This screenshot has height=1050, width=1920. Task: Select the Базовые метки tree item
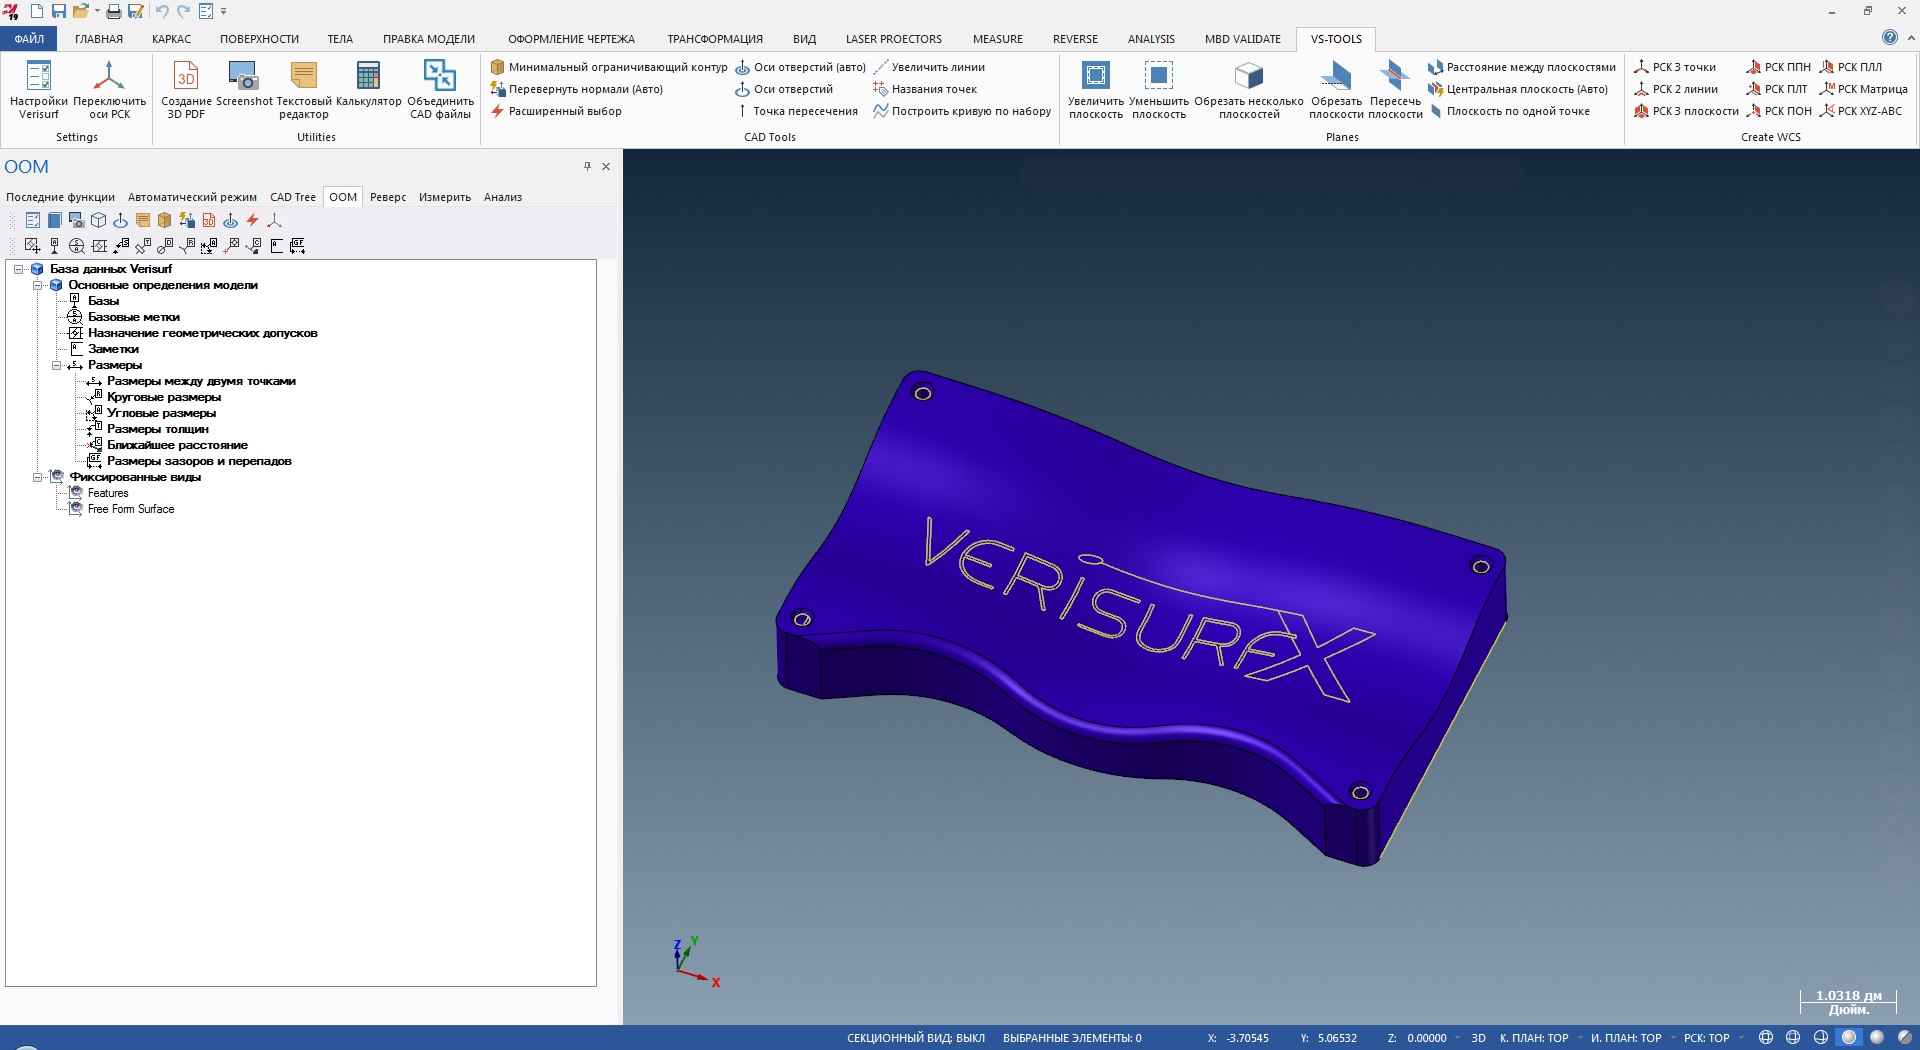pyautogui.click(x=134, y=317)
